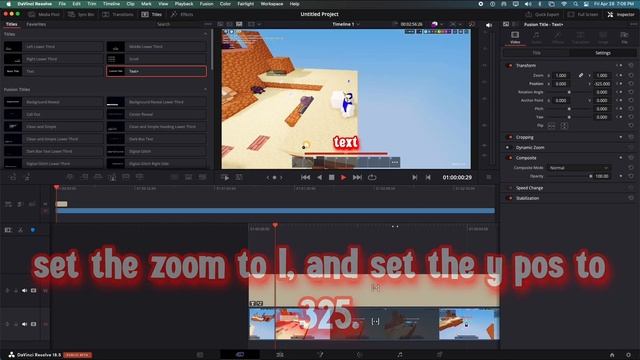The image size is (640, 360).
Task: Select the Video tab in Inspector
Action: 515,38
